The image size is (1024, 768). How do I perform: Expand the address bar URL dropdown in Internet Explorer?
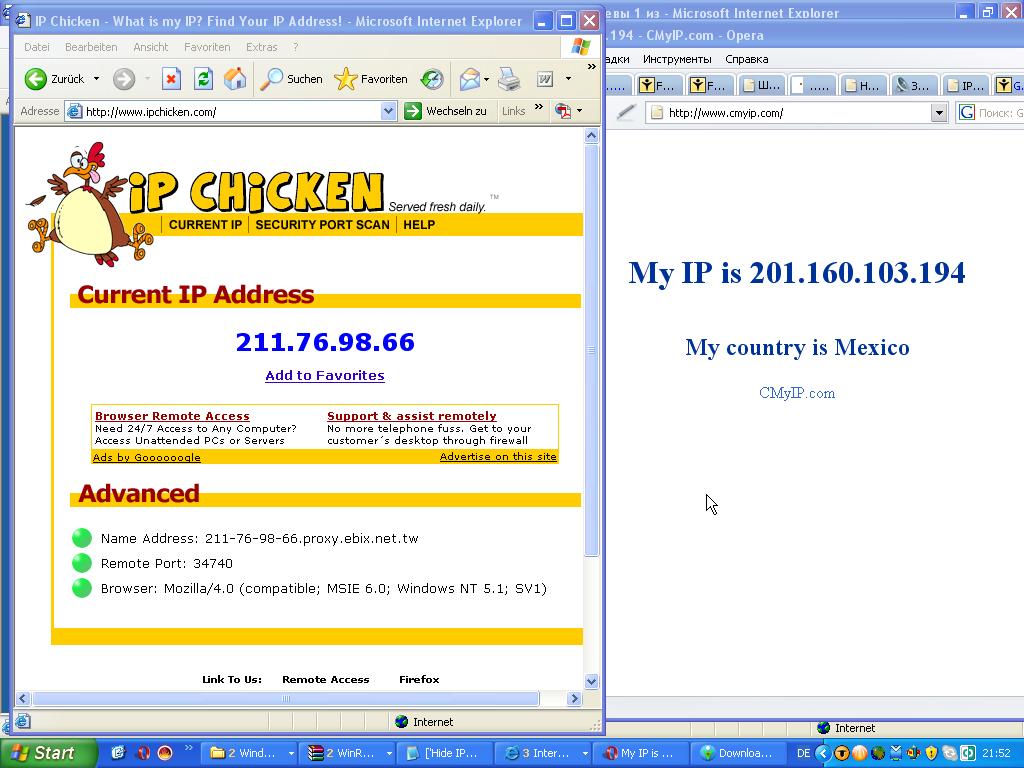388,111
